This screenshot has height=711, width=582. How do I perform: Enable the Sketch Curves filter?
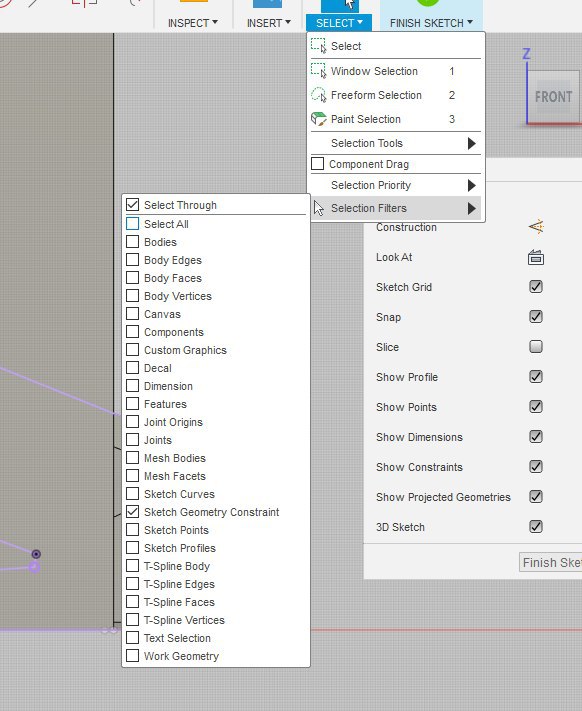[x=132, y=494]
